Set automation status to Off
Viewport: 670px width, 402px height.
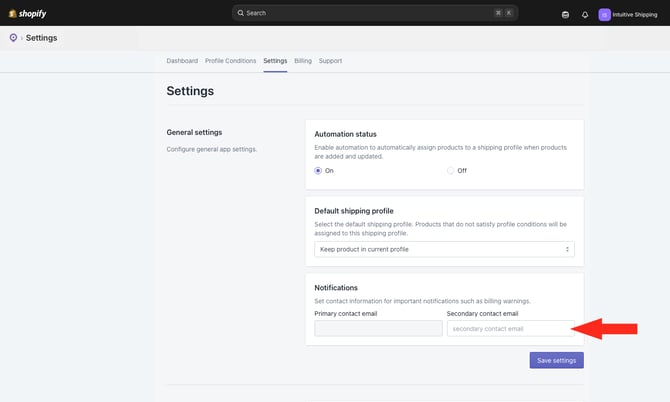(x=450, y=170)
